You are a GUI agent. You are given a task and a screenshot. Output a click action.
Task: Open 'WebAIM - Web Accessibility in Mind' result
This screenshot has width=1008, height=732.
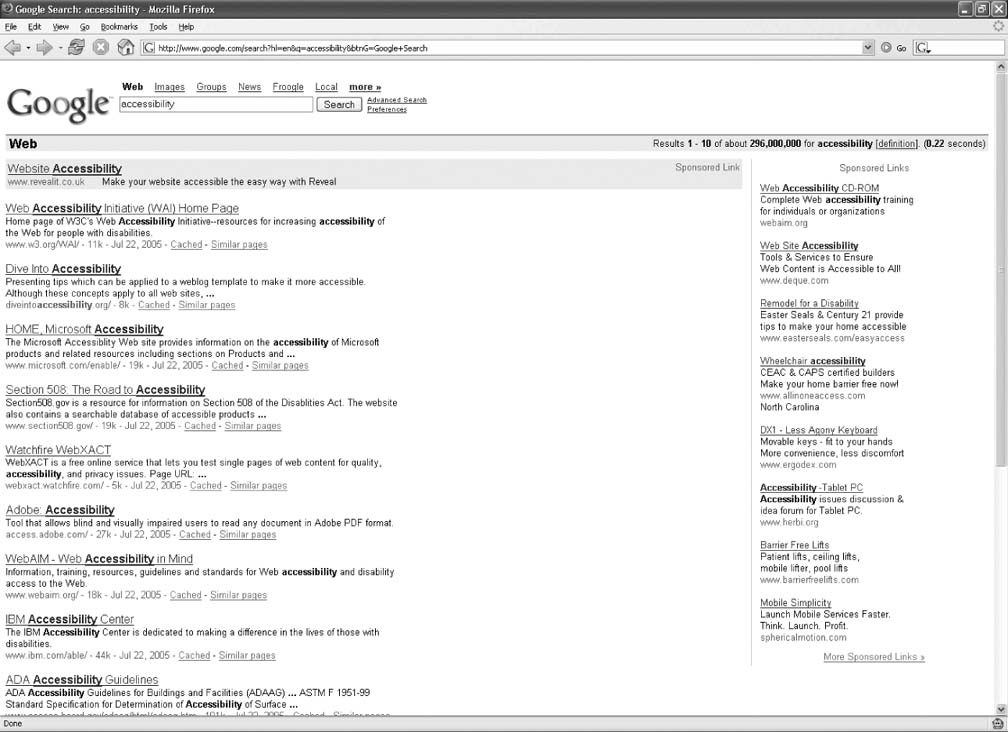(99, 559)
